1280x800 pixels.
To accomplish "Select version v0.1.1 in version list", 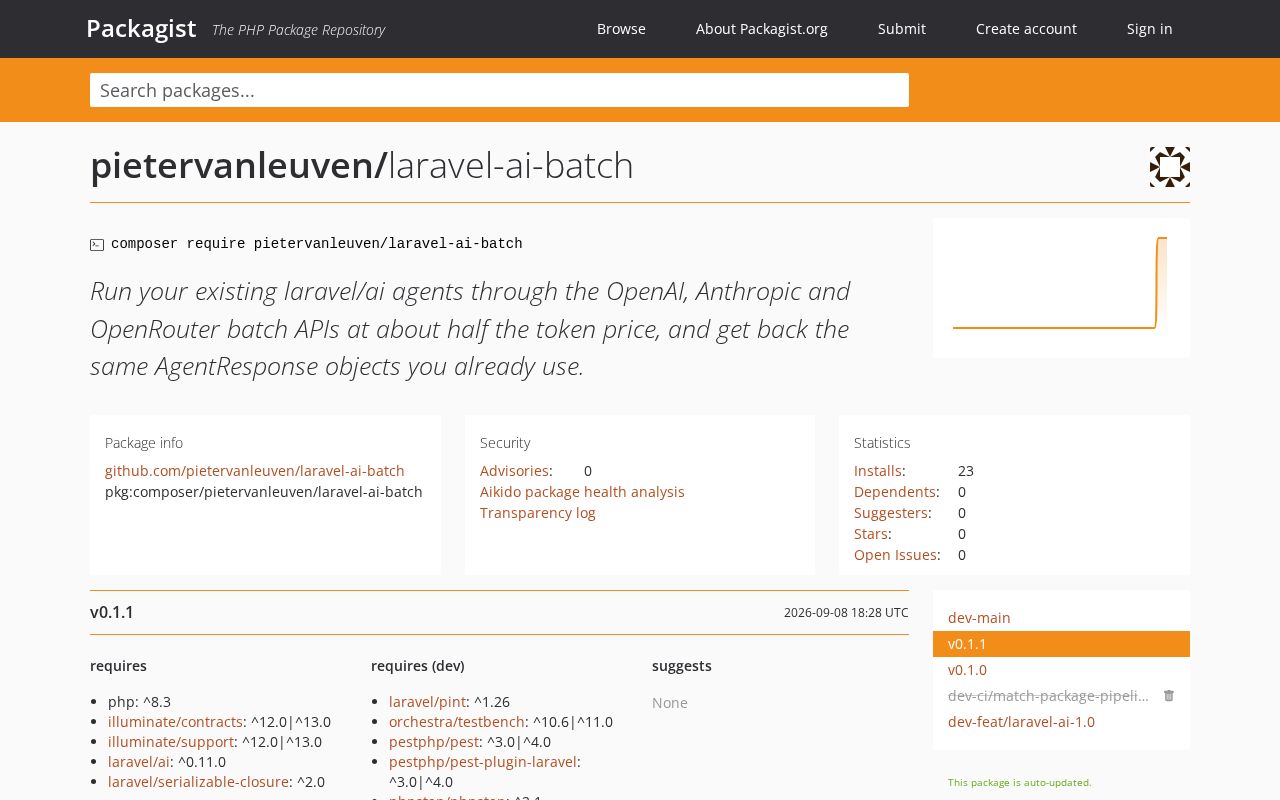I will pos(1061,644).
